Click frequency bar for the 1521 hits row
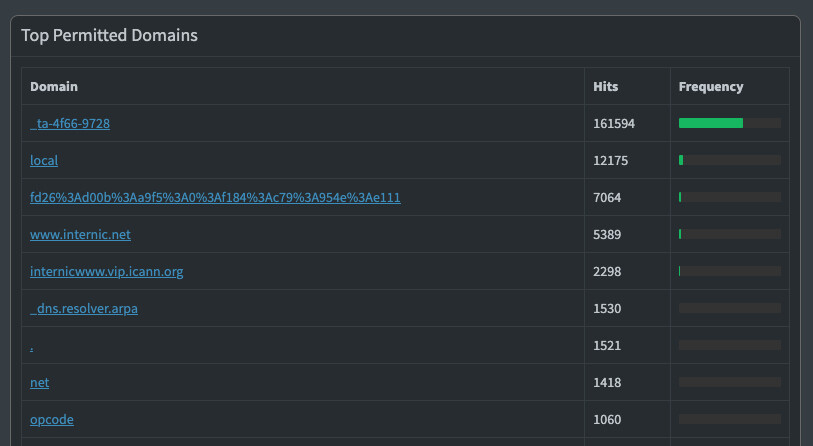813x446 pixels. click(730, 345)
